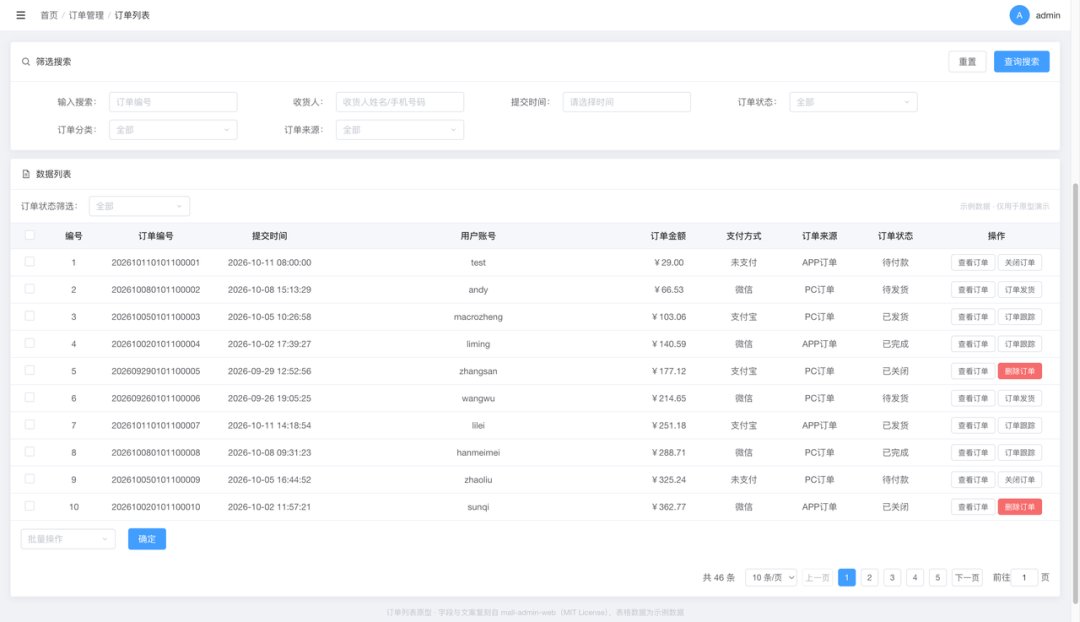Click 订单跟踪 for macrozheng's order
Image resolution: width=1080 pixels, height=622 pixels.
tap(1019, 317)
